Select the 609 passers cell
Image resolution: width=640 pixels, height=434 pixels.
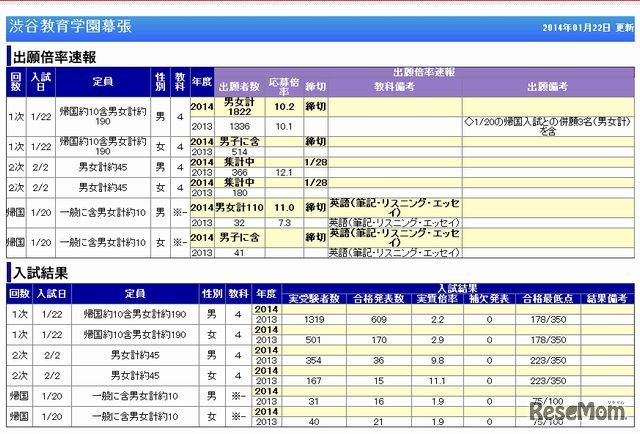click(x=379, y=319)
